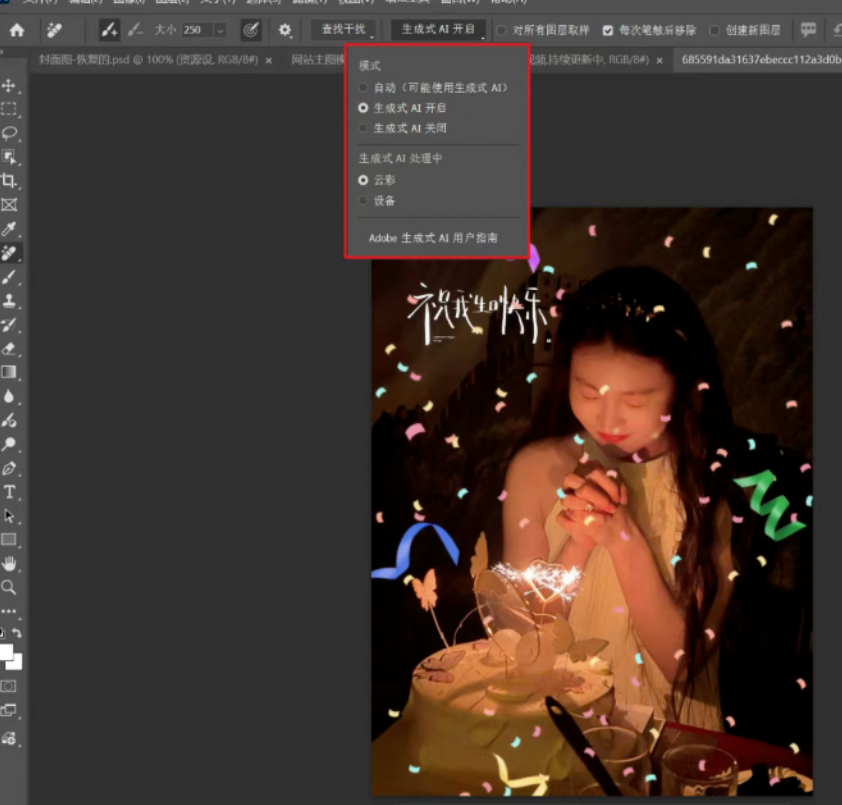Viewport: 842px width, 805px height.
Task: Open the brush size dropdown arrow
Action: pyautogui.click(x=220, y=30)
